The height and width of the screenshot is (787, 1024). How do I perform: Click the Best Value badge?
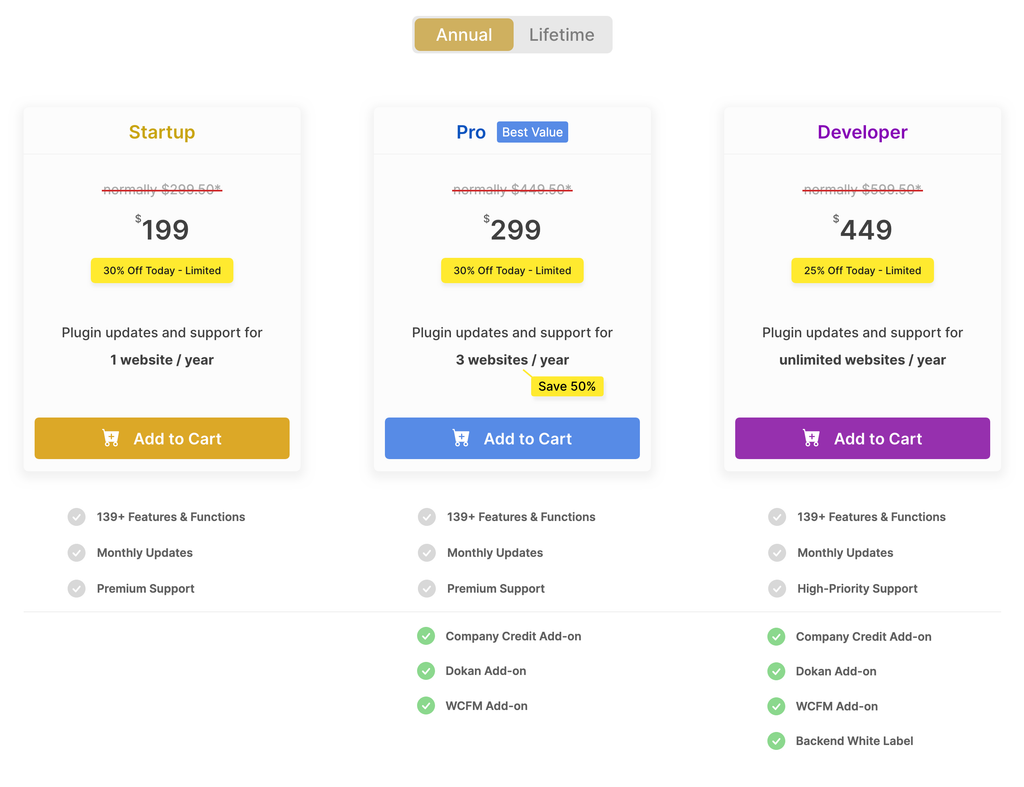pos(532,132)
